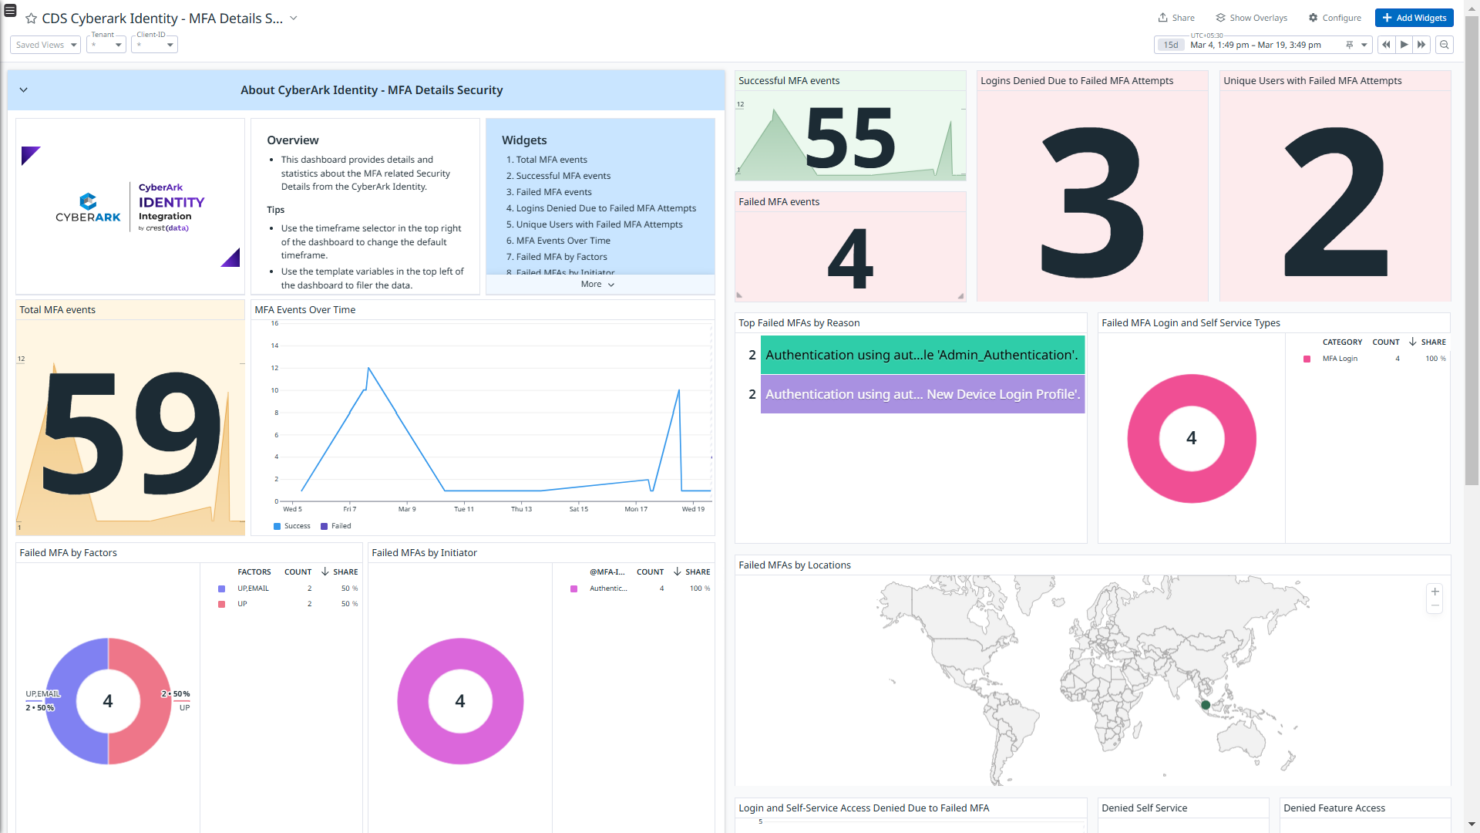Step the timeframe forward

pos(1421,45)
